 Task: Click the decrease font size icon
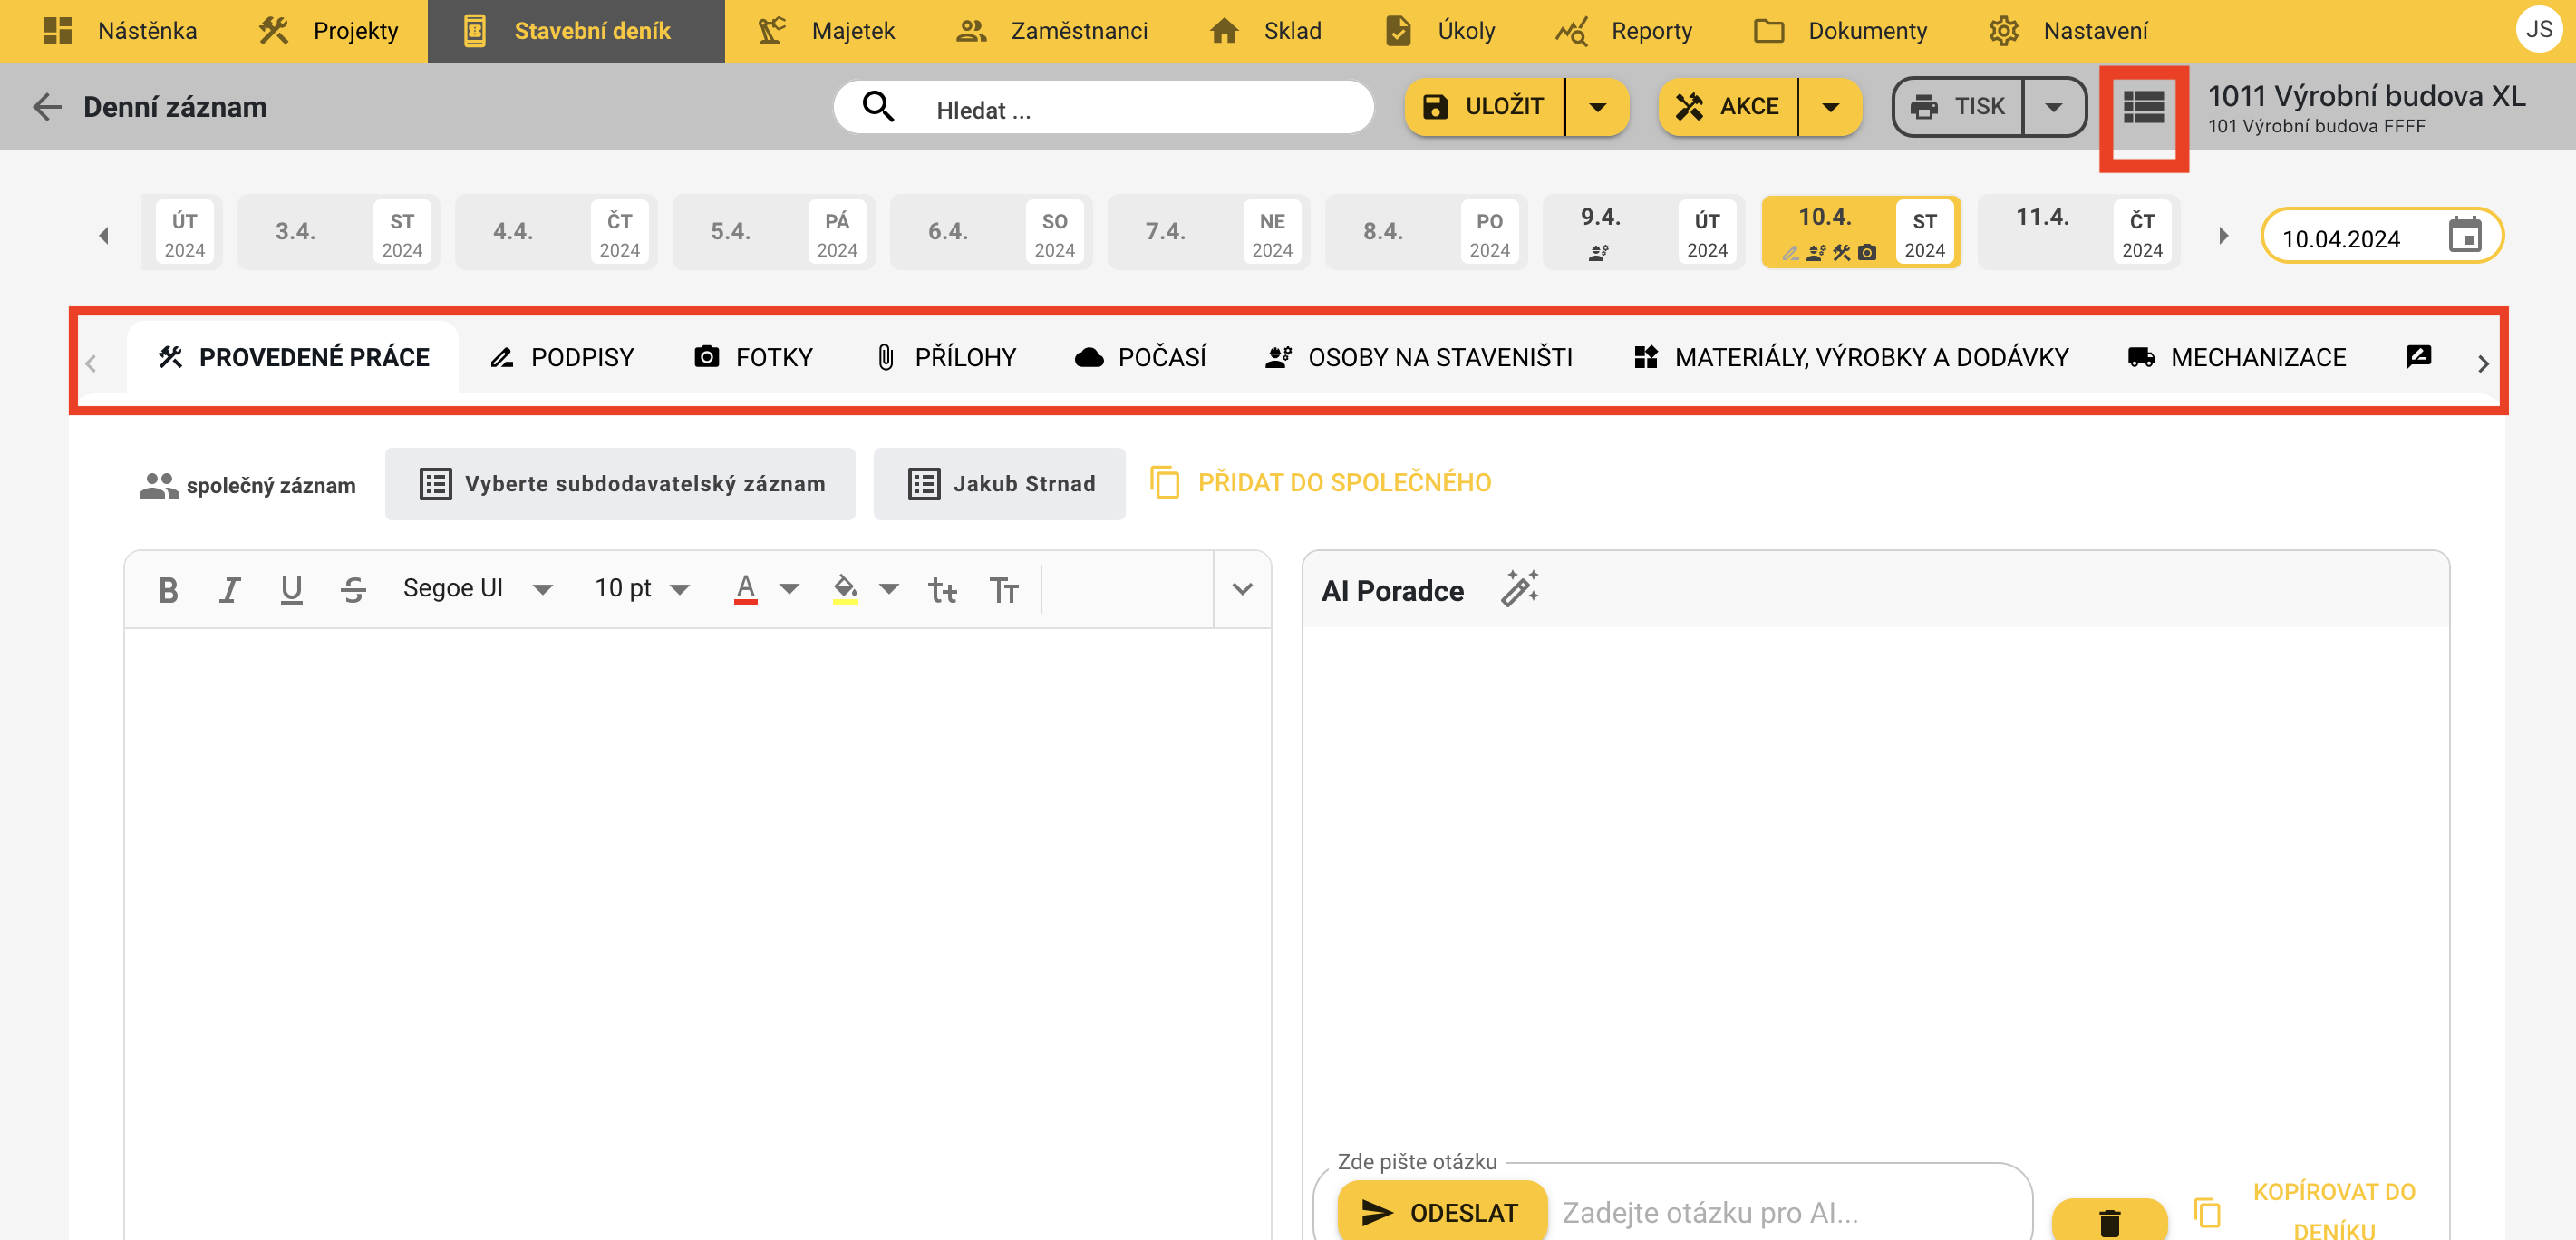click(x=942, y=590)
